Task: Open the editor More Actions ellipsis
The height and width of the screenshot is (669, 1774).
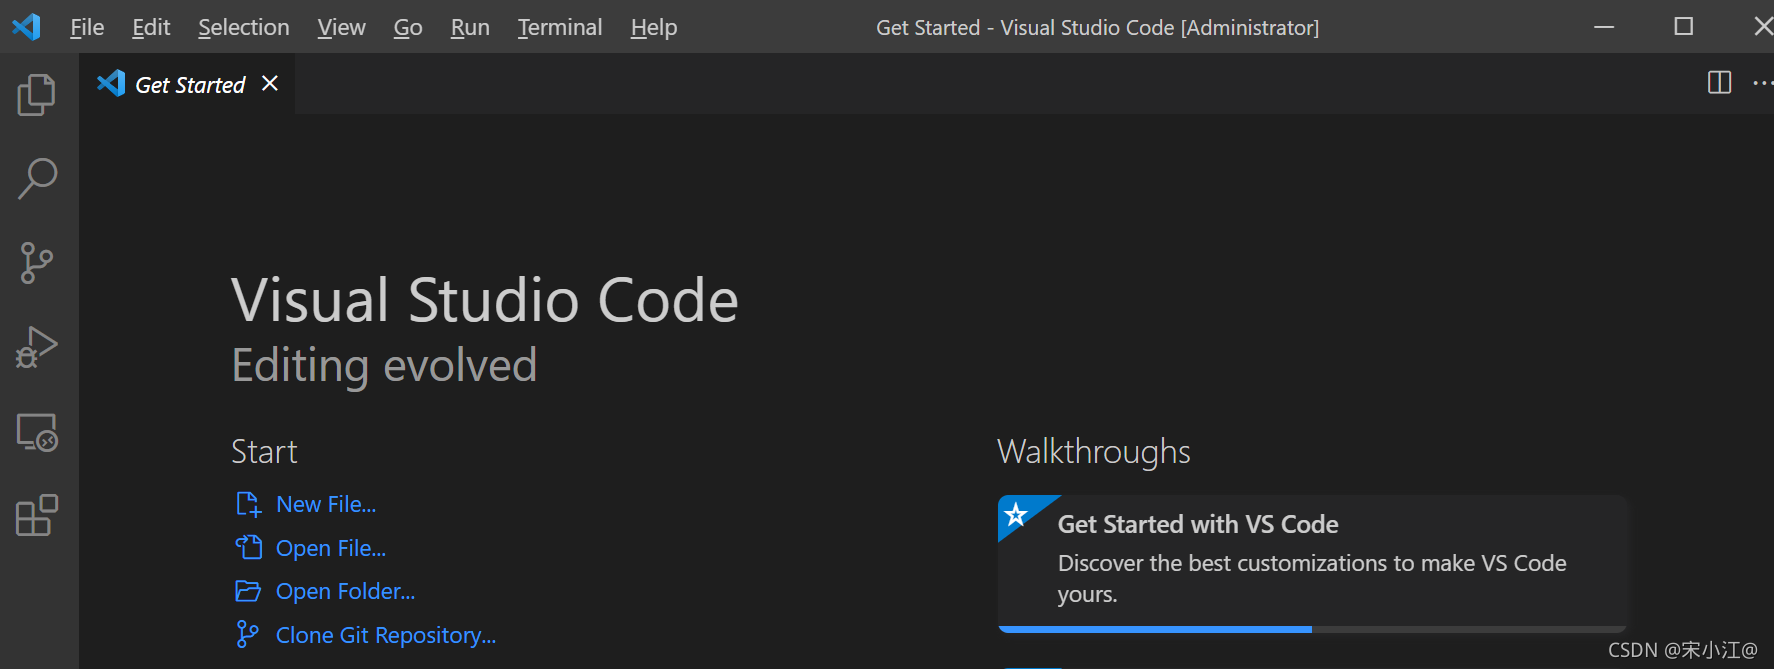Action: 1764,83
